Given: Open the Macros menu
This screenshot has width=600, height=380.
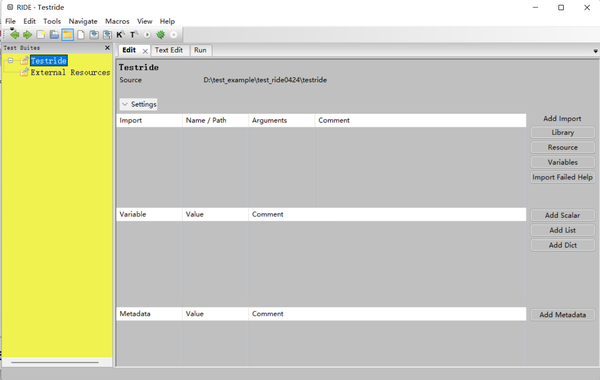Looking at the screenshot, I should click(117, 21).
